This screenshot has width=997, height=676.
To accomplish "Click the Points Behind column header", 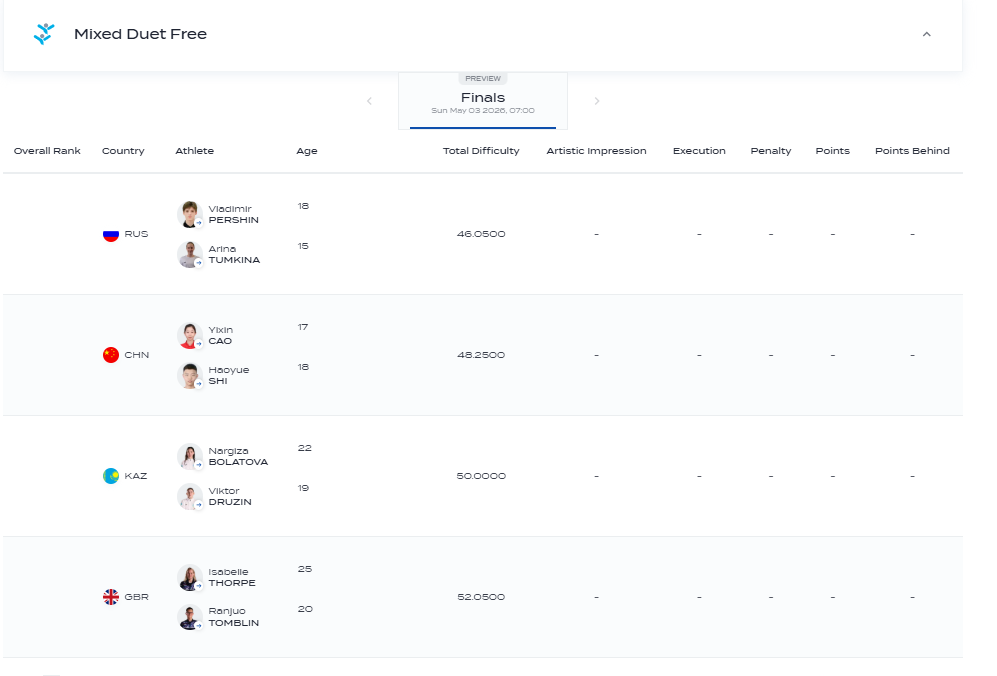I will [x=912, y=151].
